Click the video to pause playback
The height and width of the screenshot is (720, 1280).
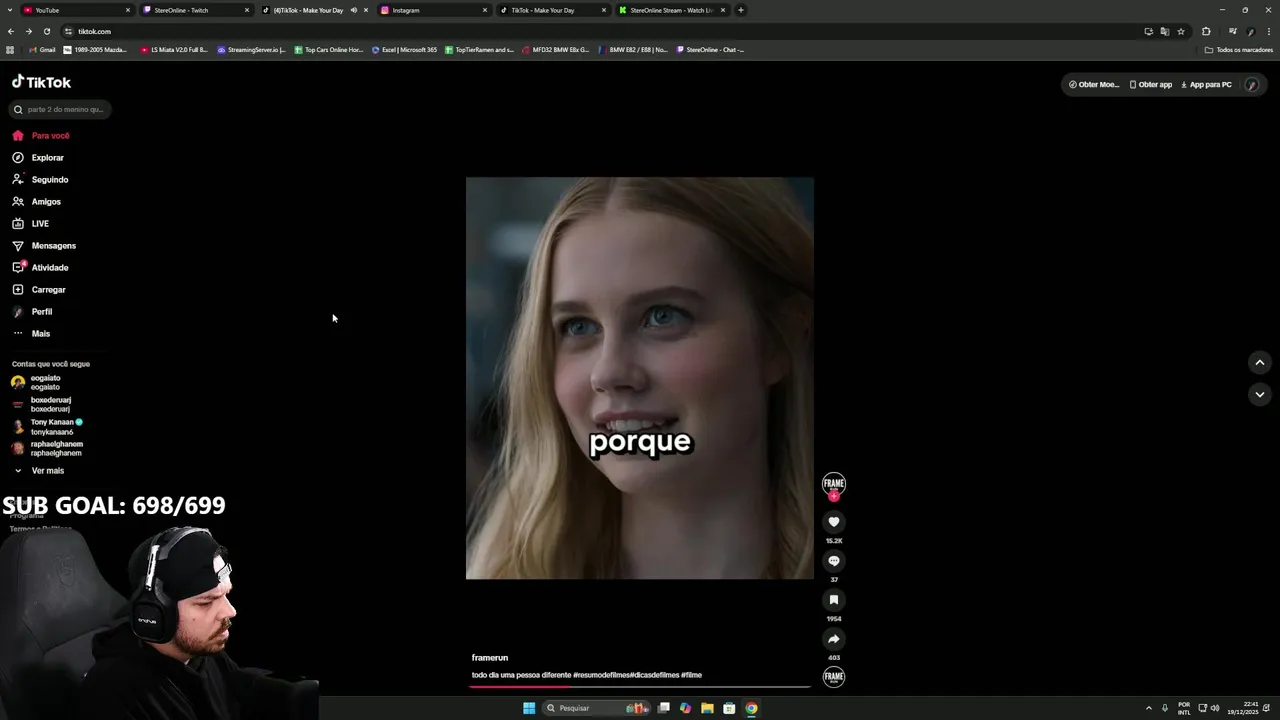coord(640,378)
